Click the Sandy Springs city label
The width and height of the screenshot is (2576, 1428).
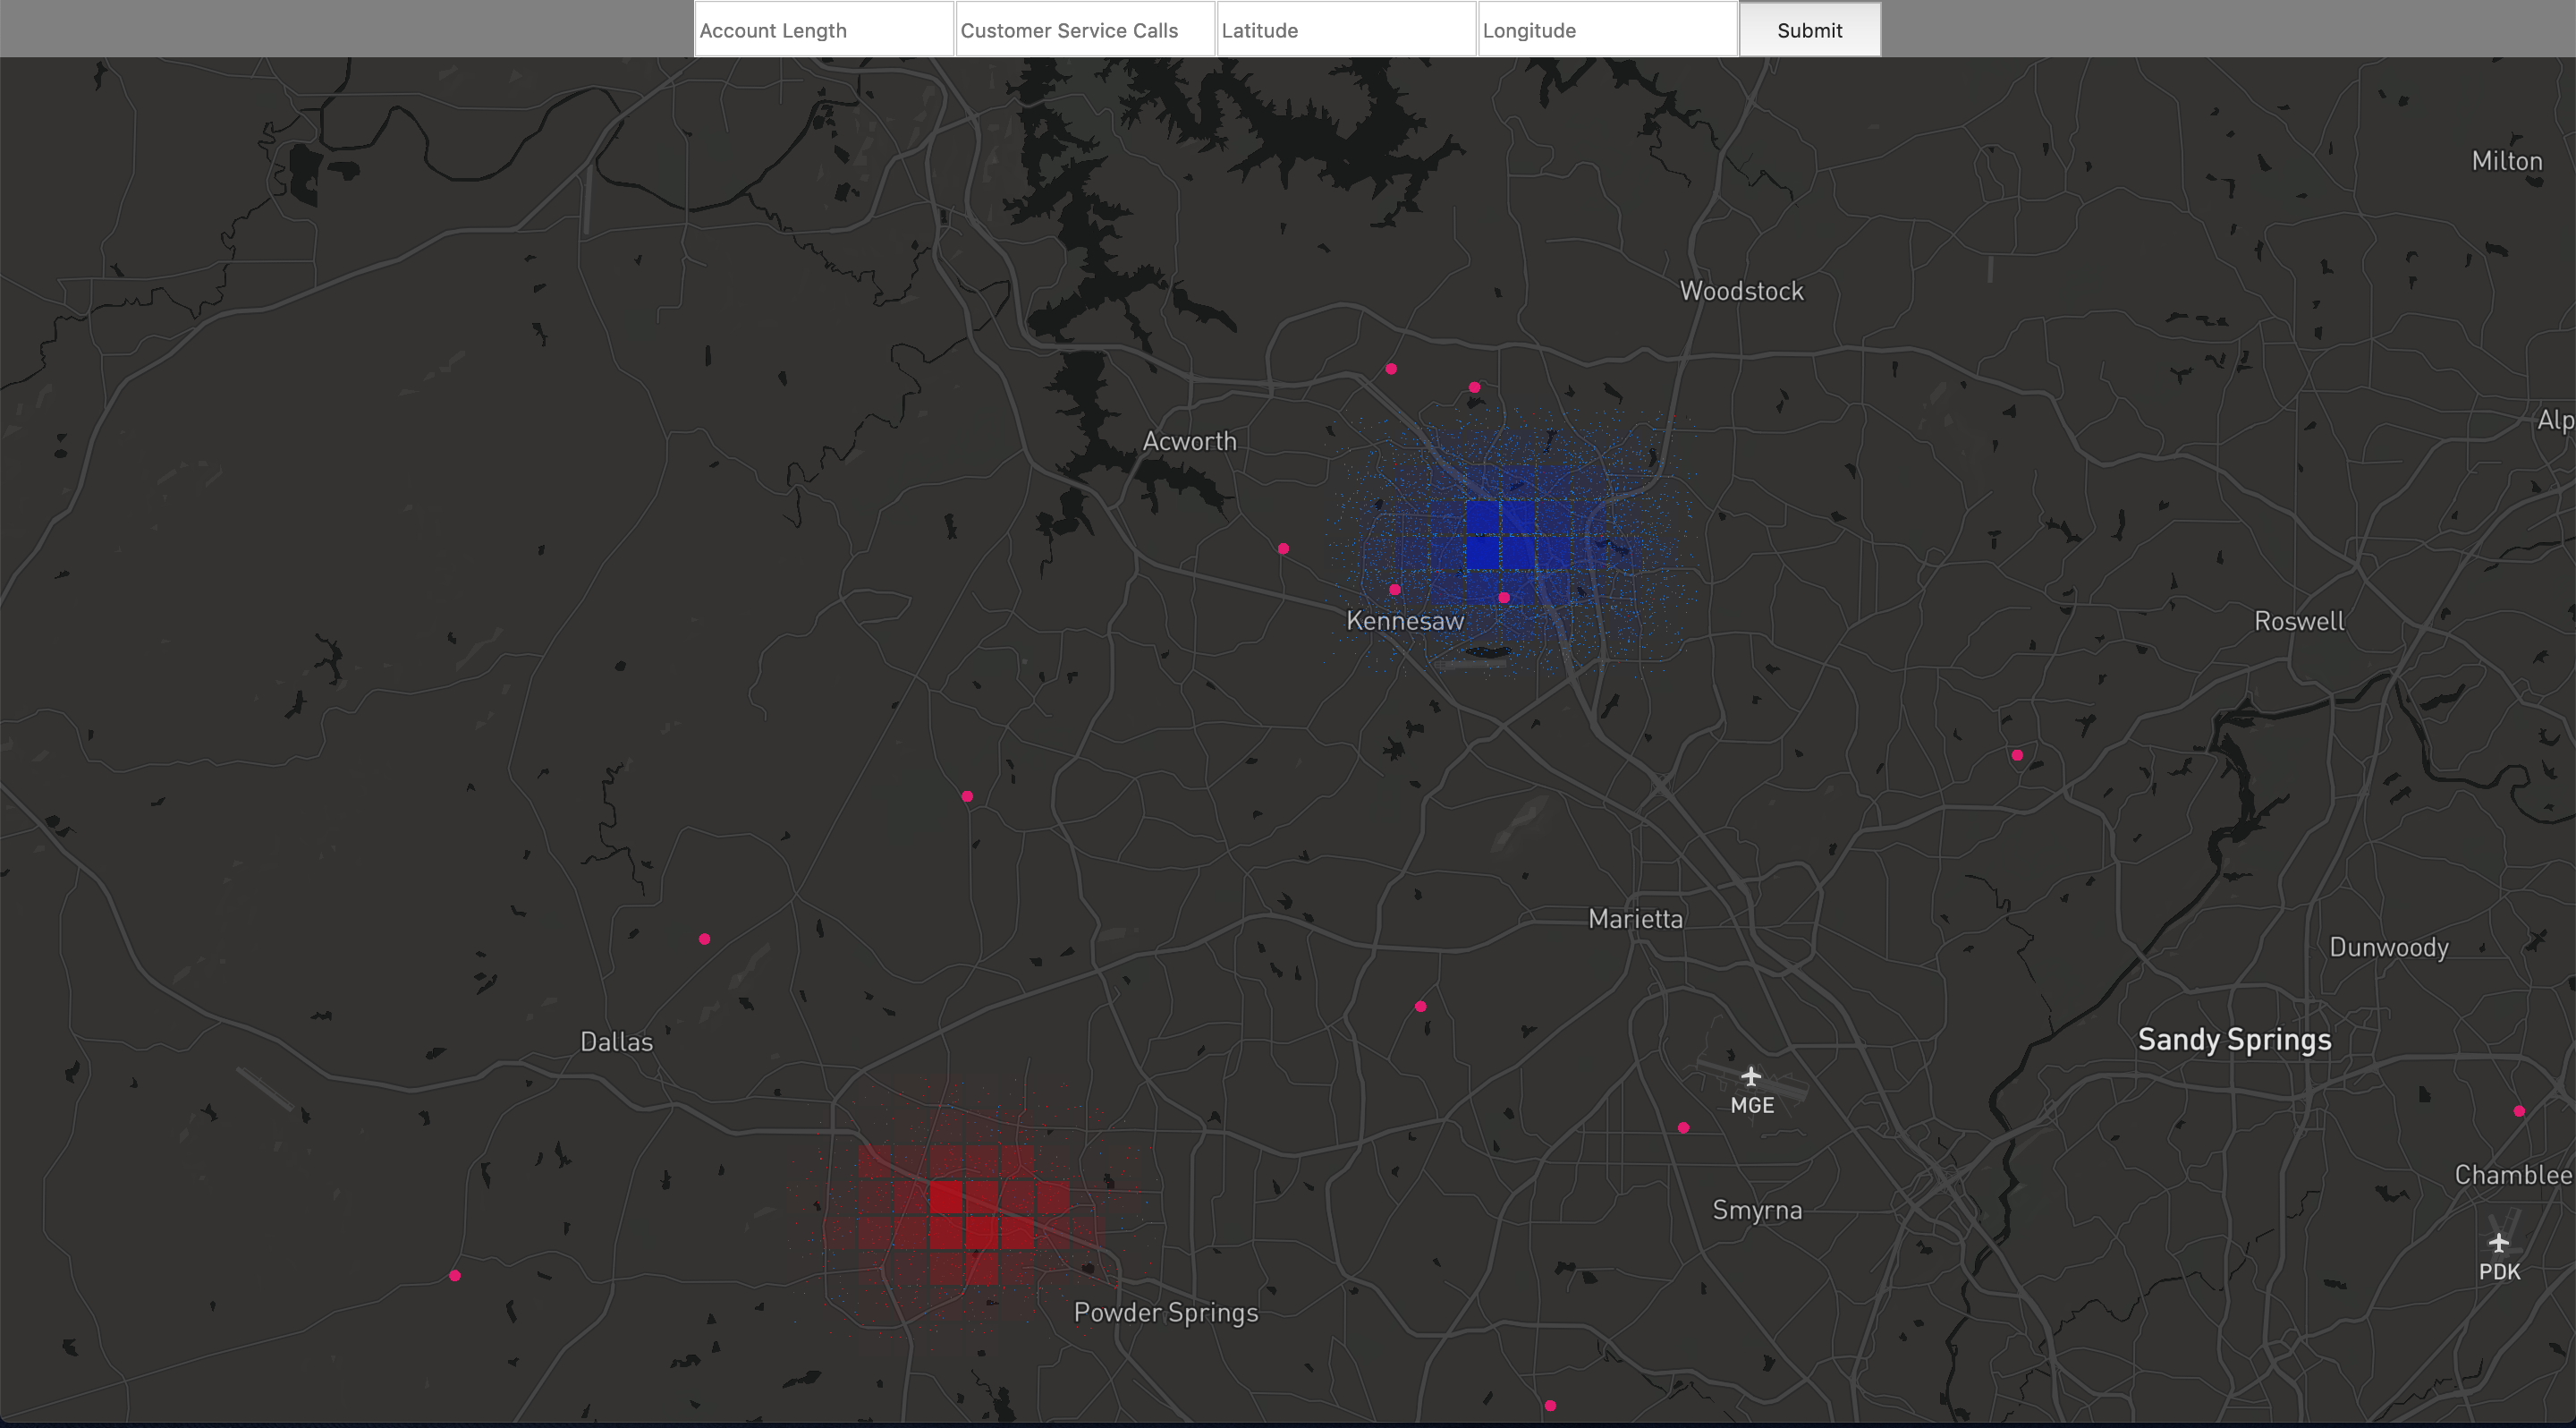(x=2234, y=1040)
